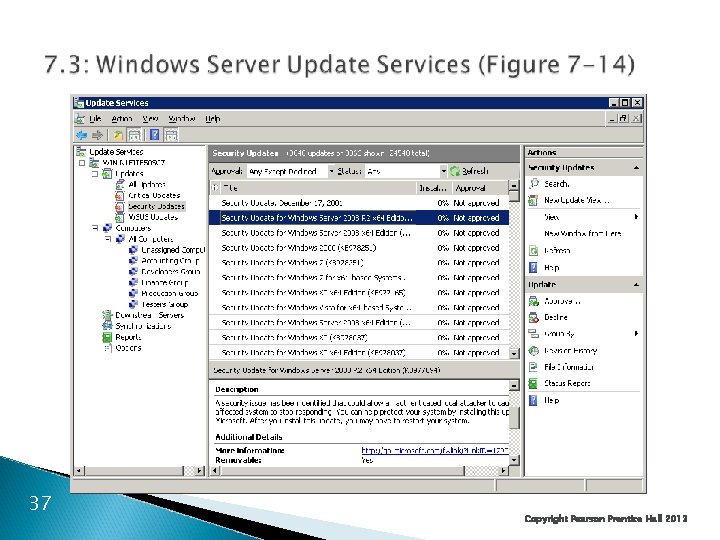Click the Revision History icon

(533, 351)
